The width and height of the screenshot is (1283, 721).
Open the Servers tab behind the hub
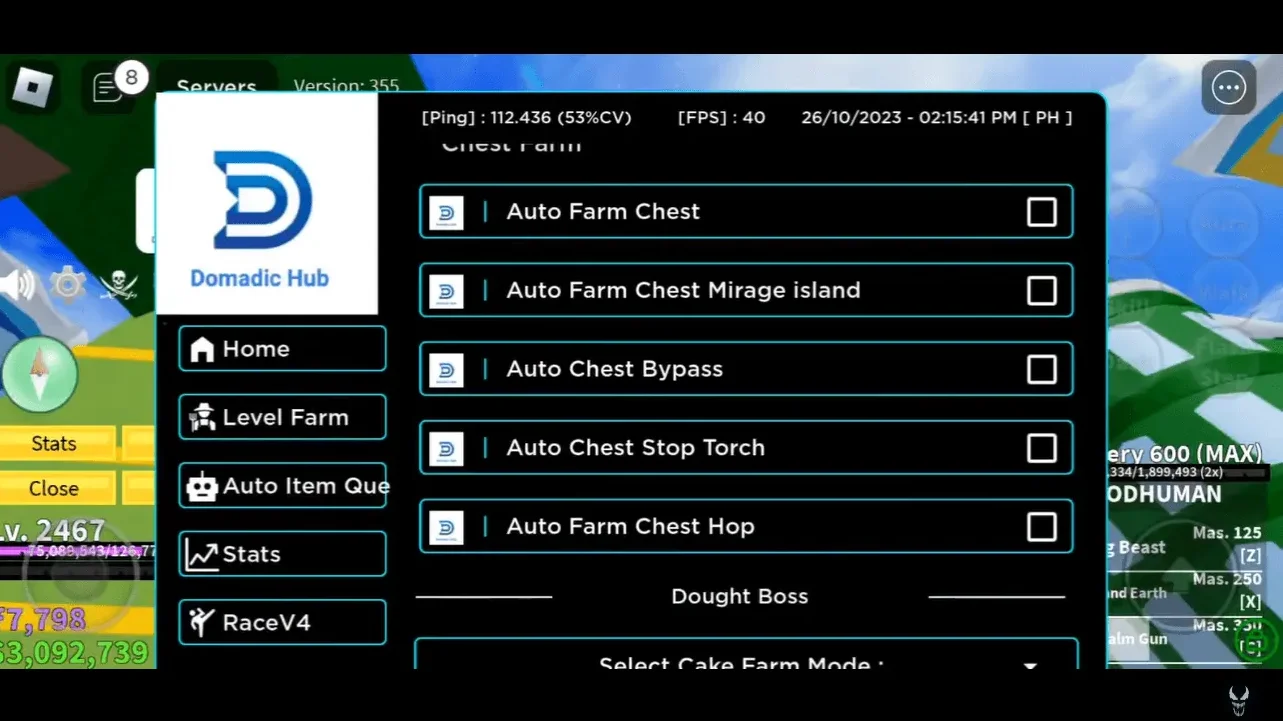(x=216, y=86)
